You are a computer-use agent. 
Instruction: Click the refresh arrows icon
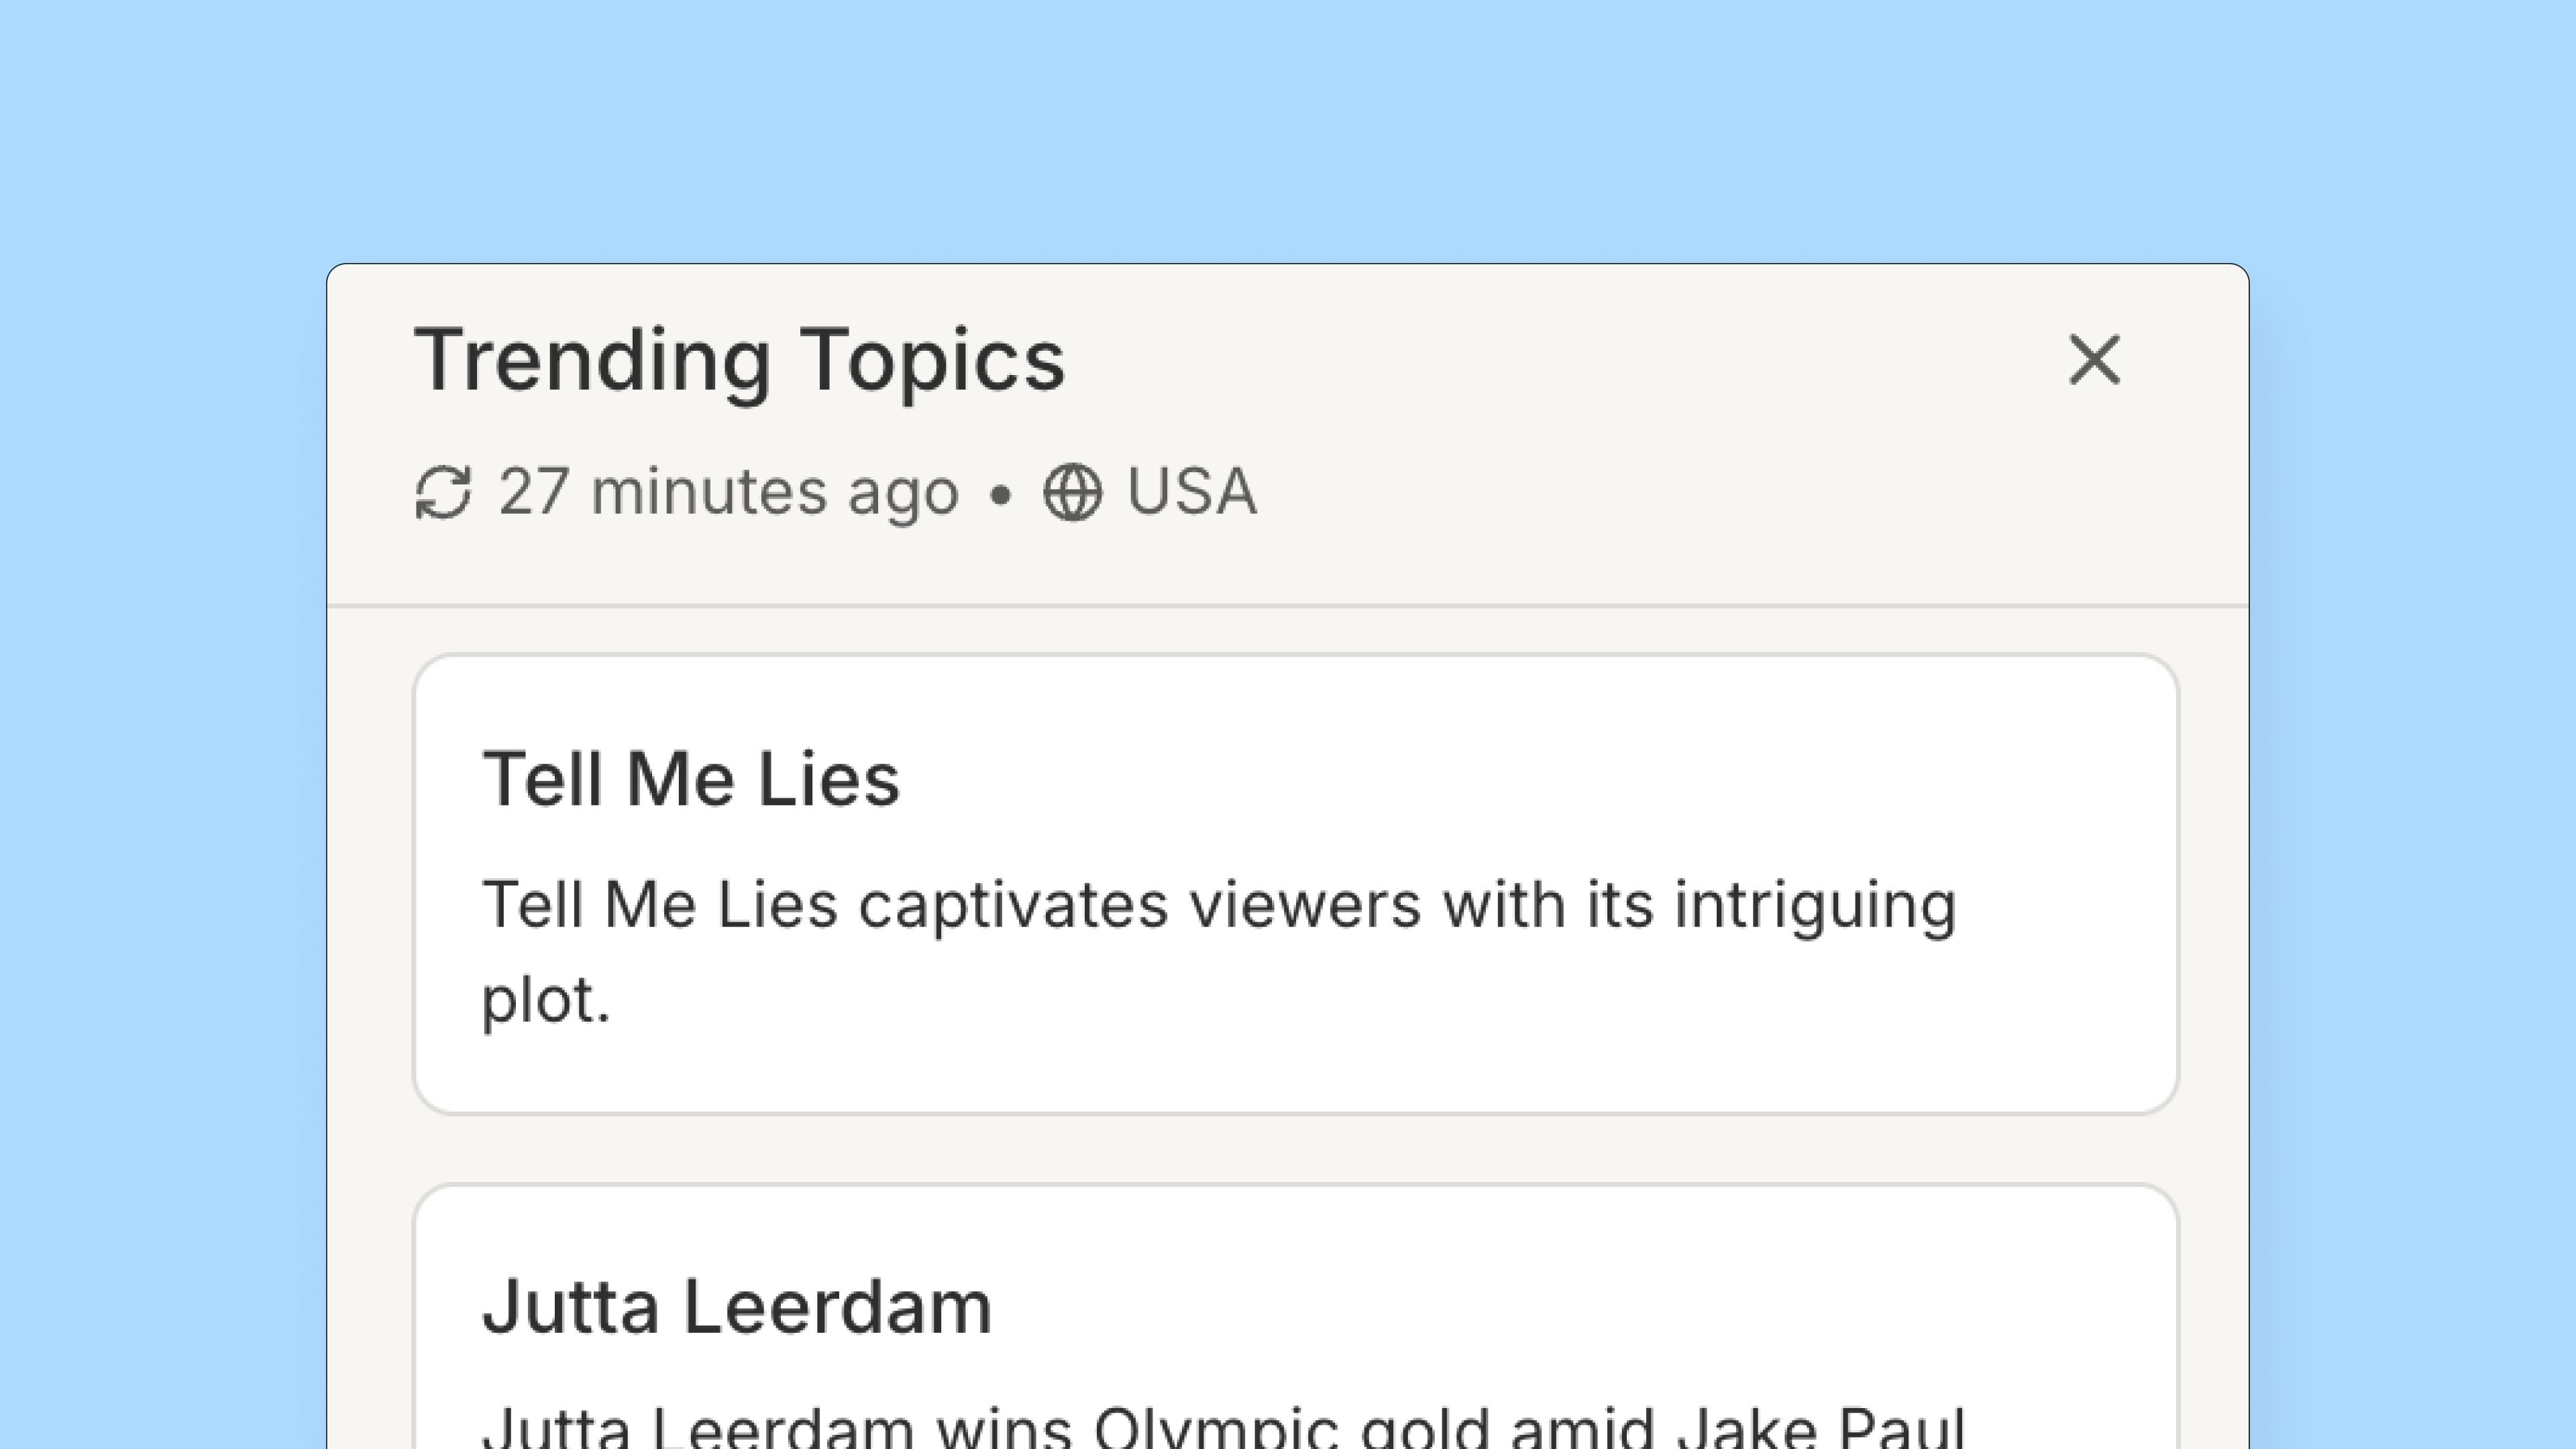tap(443, 492)
